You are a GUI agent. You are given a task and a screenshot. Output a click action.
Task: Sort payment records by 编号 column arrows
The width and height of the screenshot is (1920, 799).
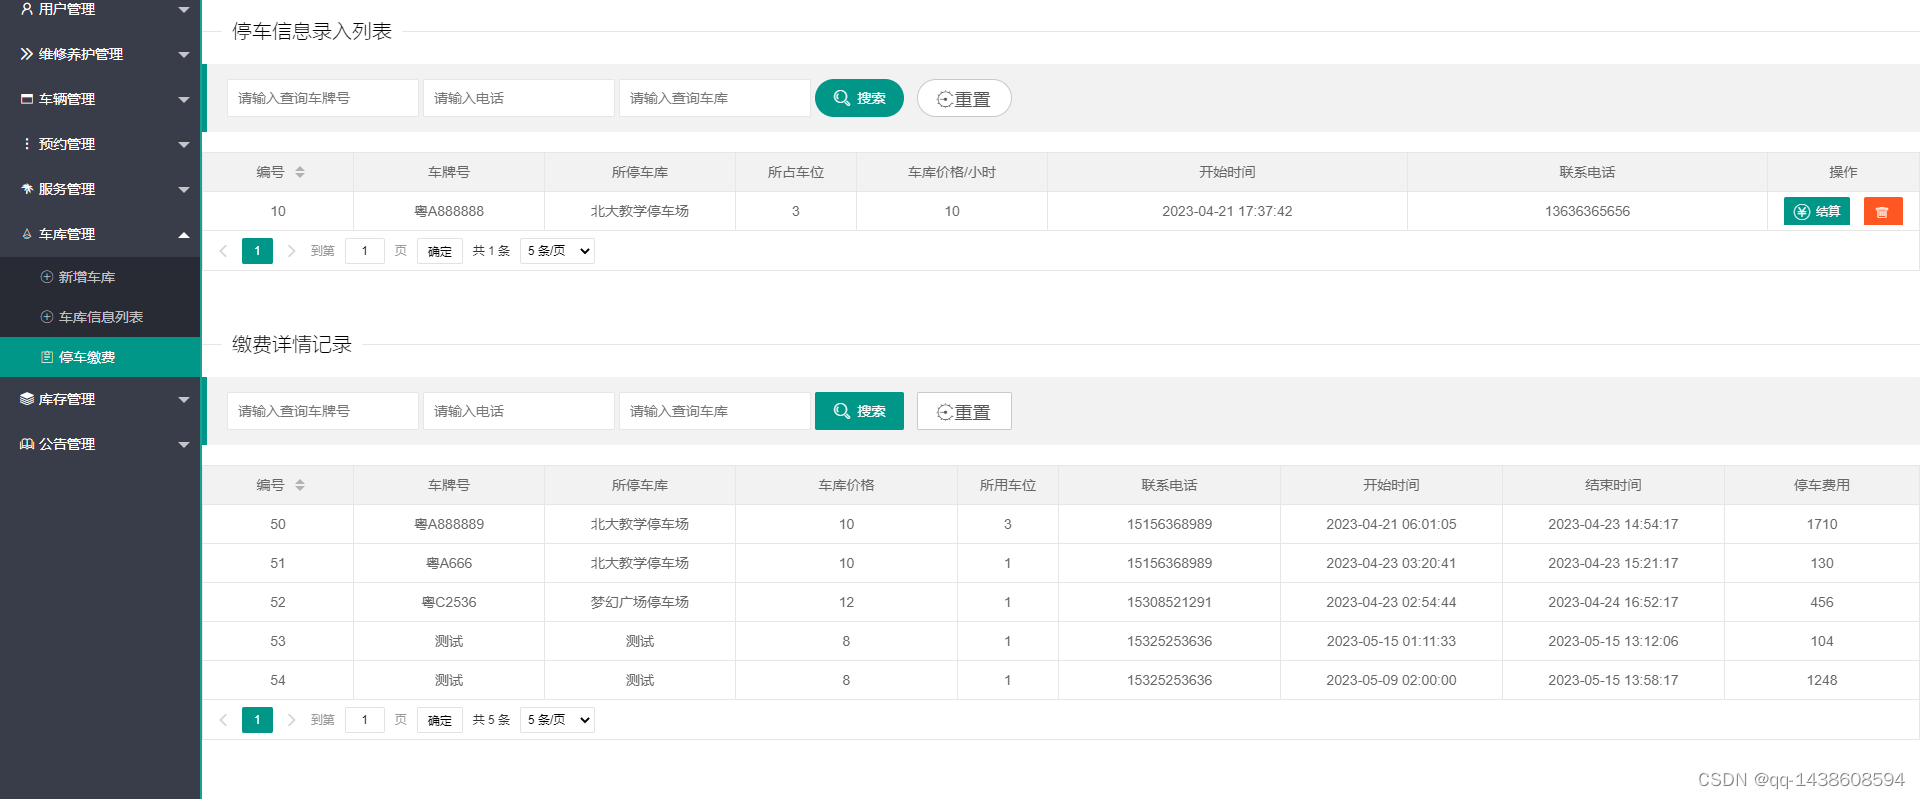click(300, 485)
